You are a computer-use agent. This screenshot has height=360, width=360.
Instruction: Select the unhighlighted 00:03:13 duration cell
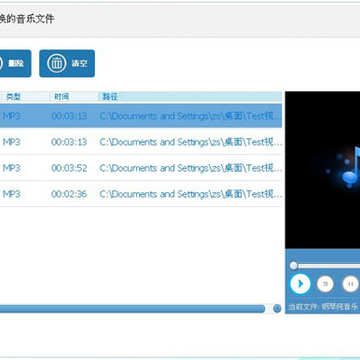(x=69, y=142)
